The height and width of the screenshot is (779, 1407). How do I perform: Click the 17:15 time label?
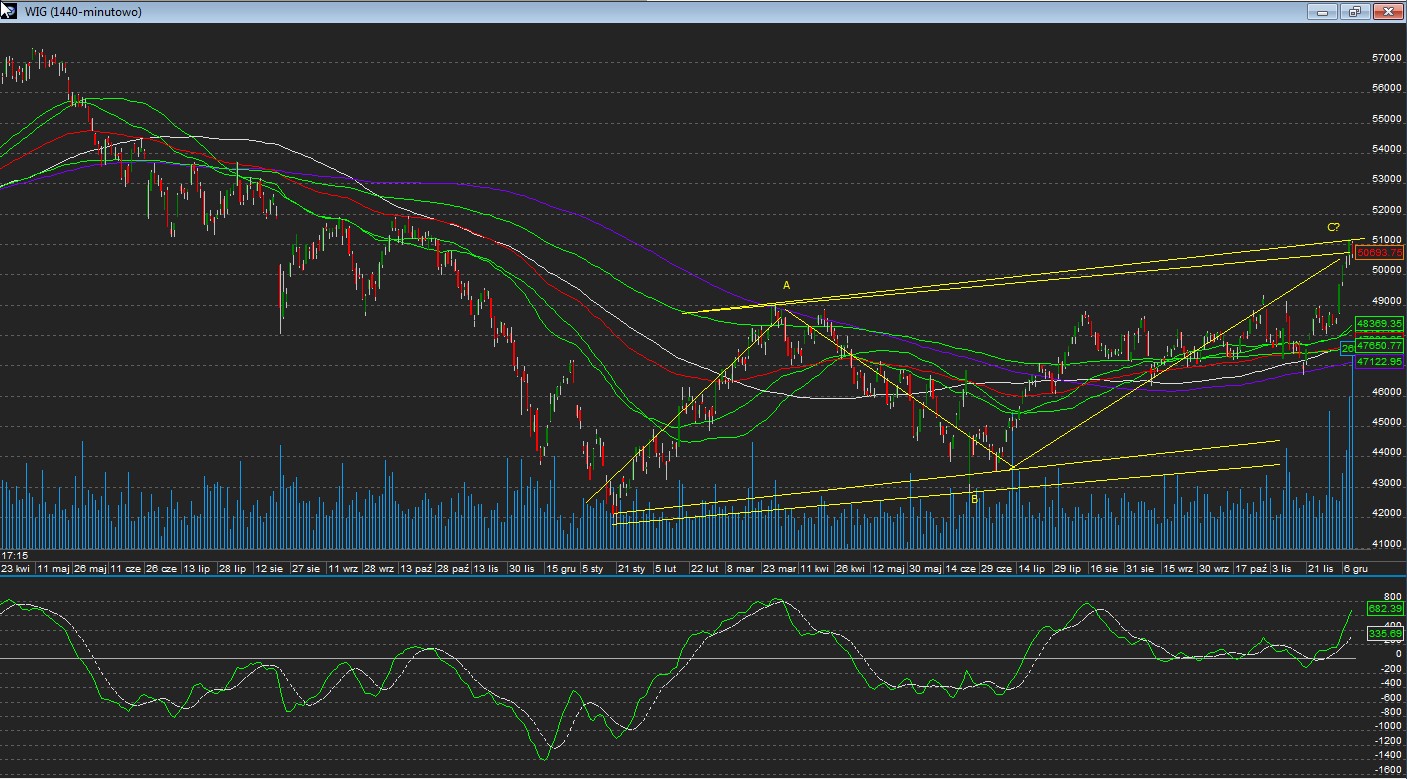(x=14, y=554)
